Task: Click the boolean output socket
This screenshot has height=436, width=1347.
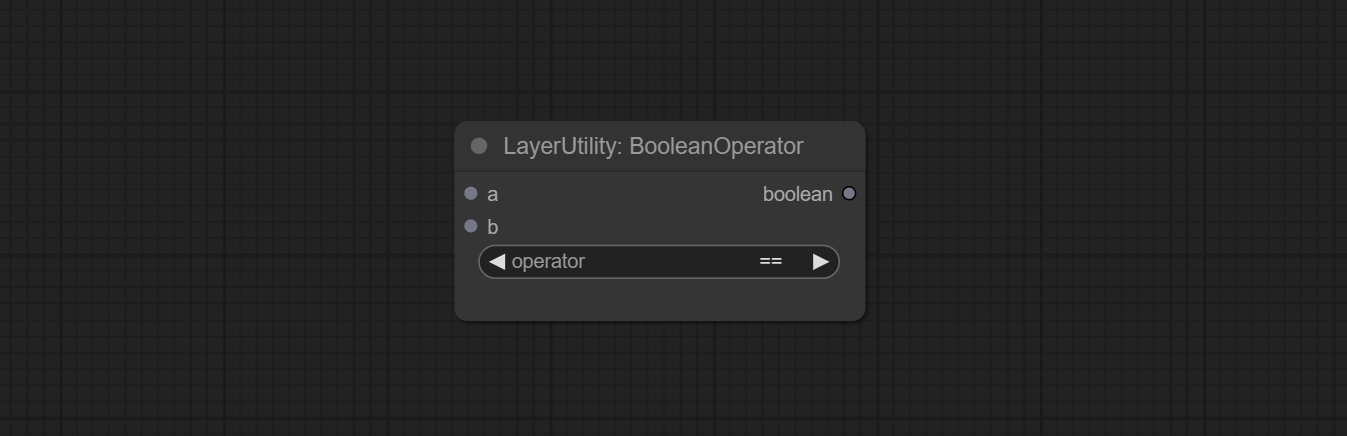Action: (x=849, y=193)
